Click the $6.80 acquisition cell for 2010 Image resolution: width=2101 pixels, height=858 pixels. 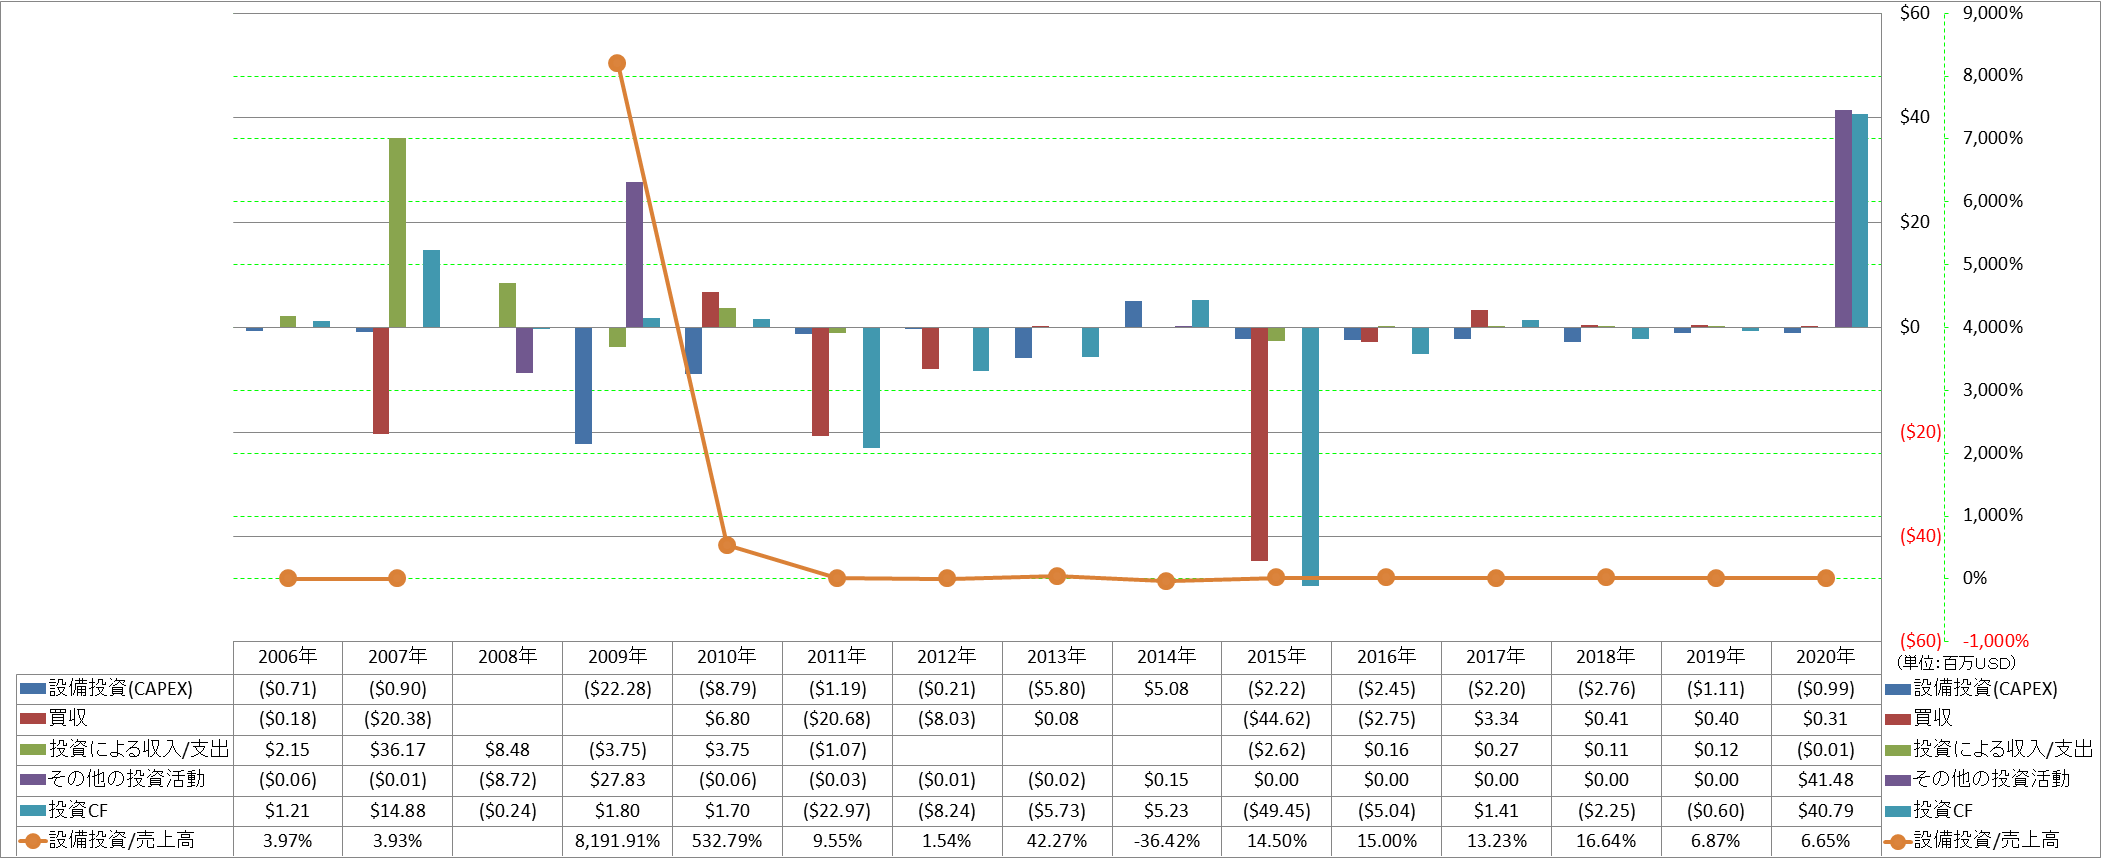coord(727,719)
